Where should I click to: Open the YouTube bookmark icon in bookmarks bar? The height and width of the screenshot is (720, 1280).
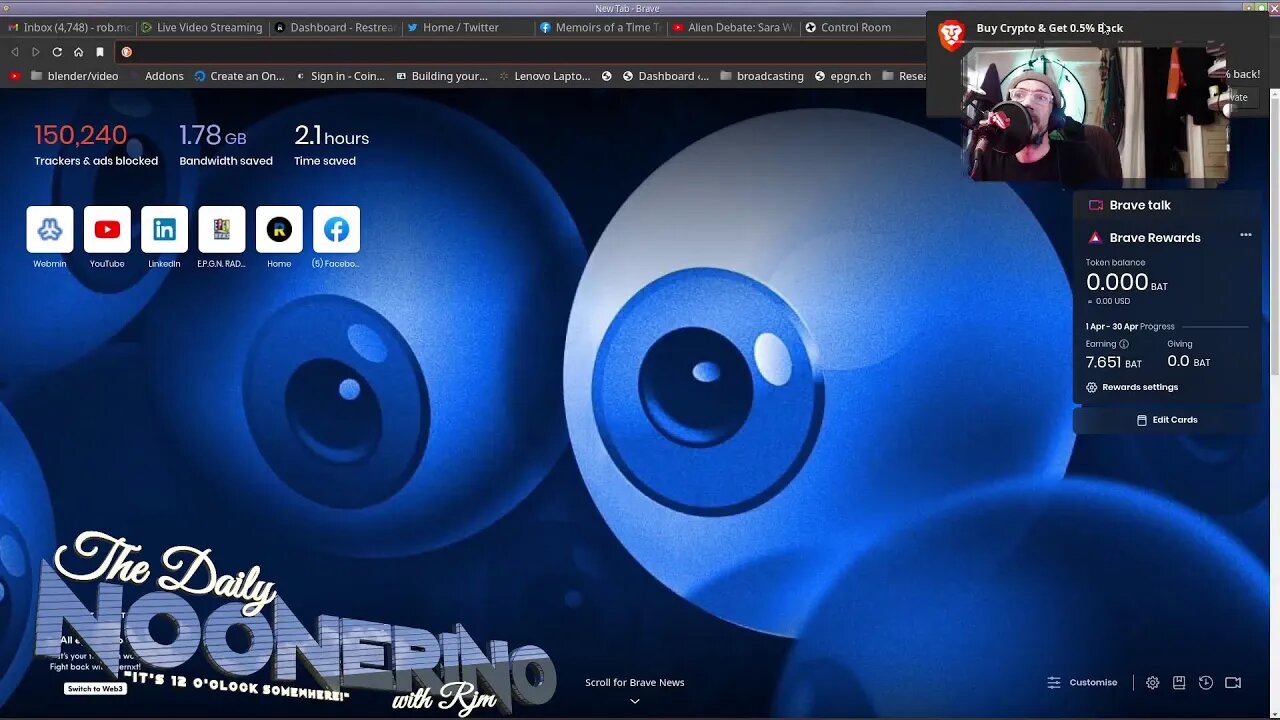14,76
